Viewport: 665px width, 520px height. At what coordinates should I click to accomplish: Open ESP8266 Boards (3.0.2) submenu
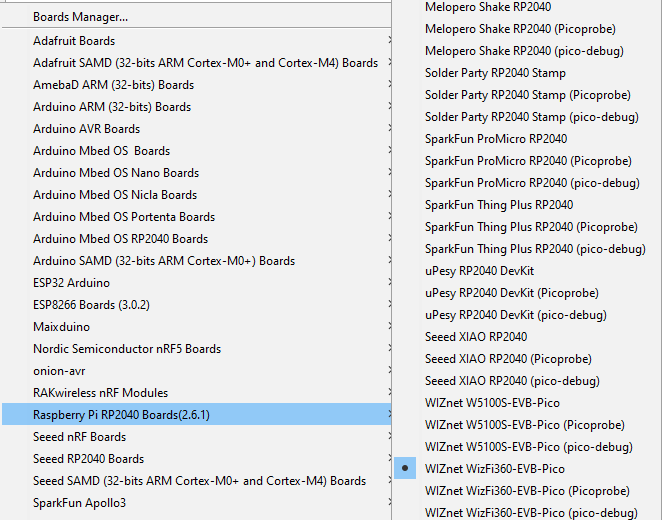(196, 305)
